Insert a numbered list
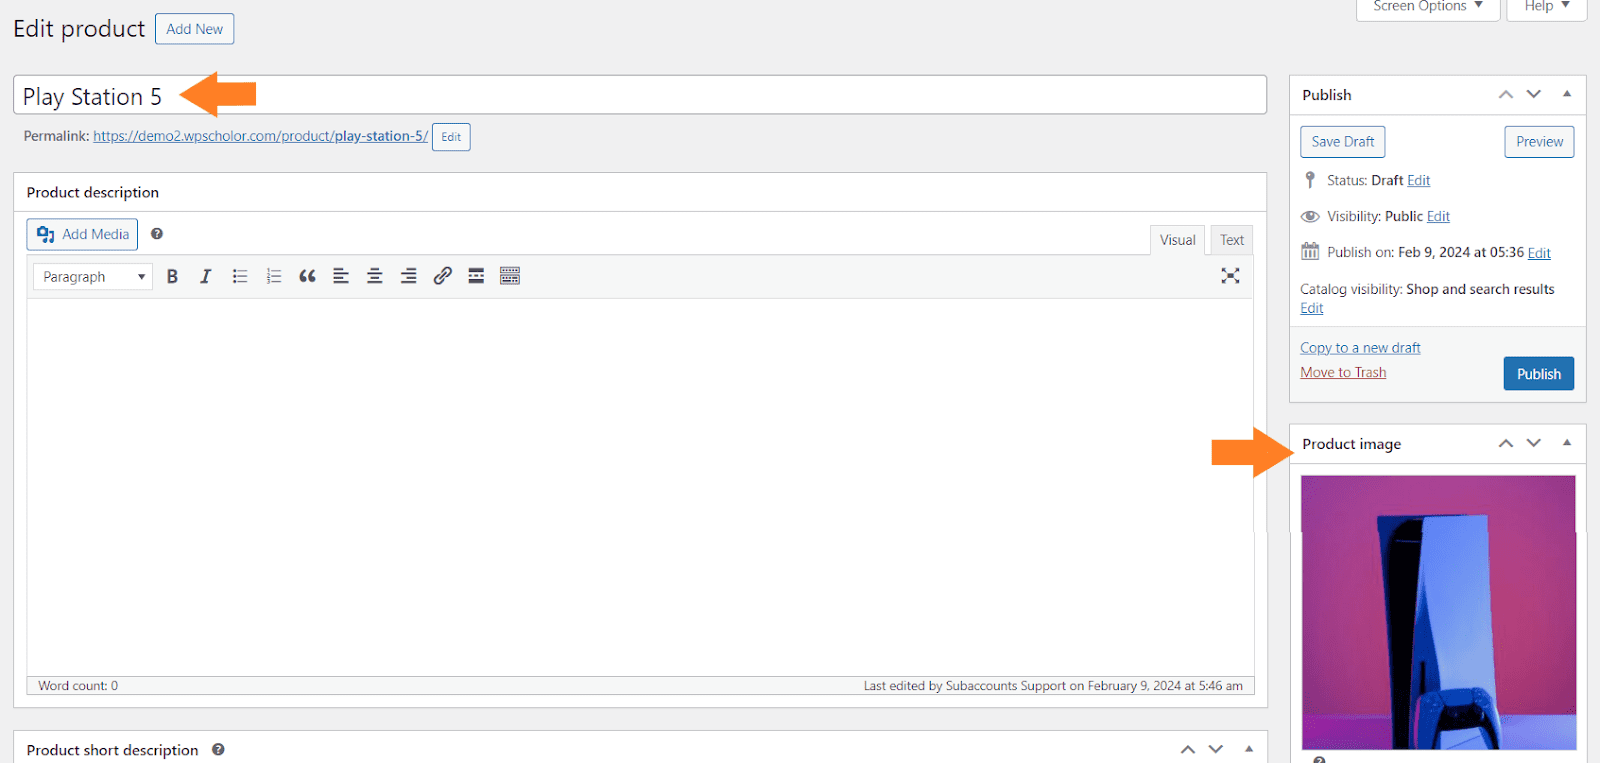Image resolution: width=1600 pixels, height=763 pixels. pos(274,276)
